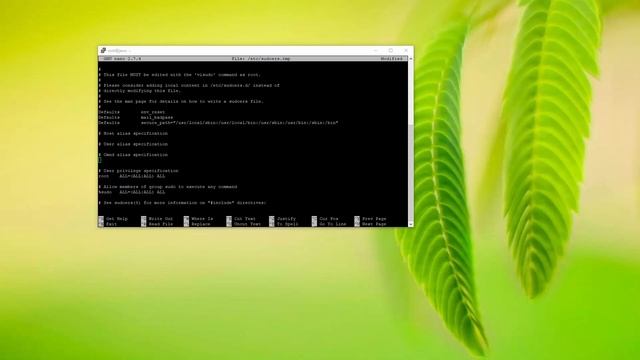
Task: Click the terminal vertical scrollbar thumb
Action: [411, 173]
